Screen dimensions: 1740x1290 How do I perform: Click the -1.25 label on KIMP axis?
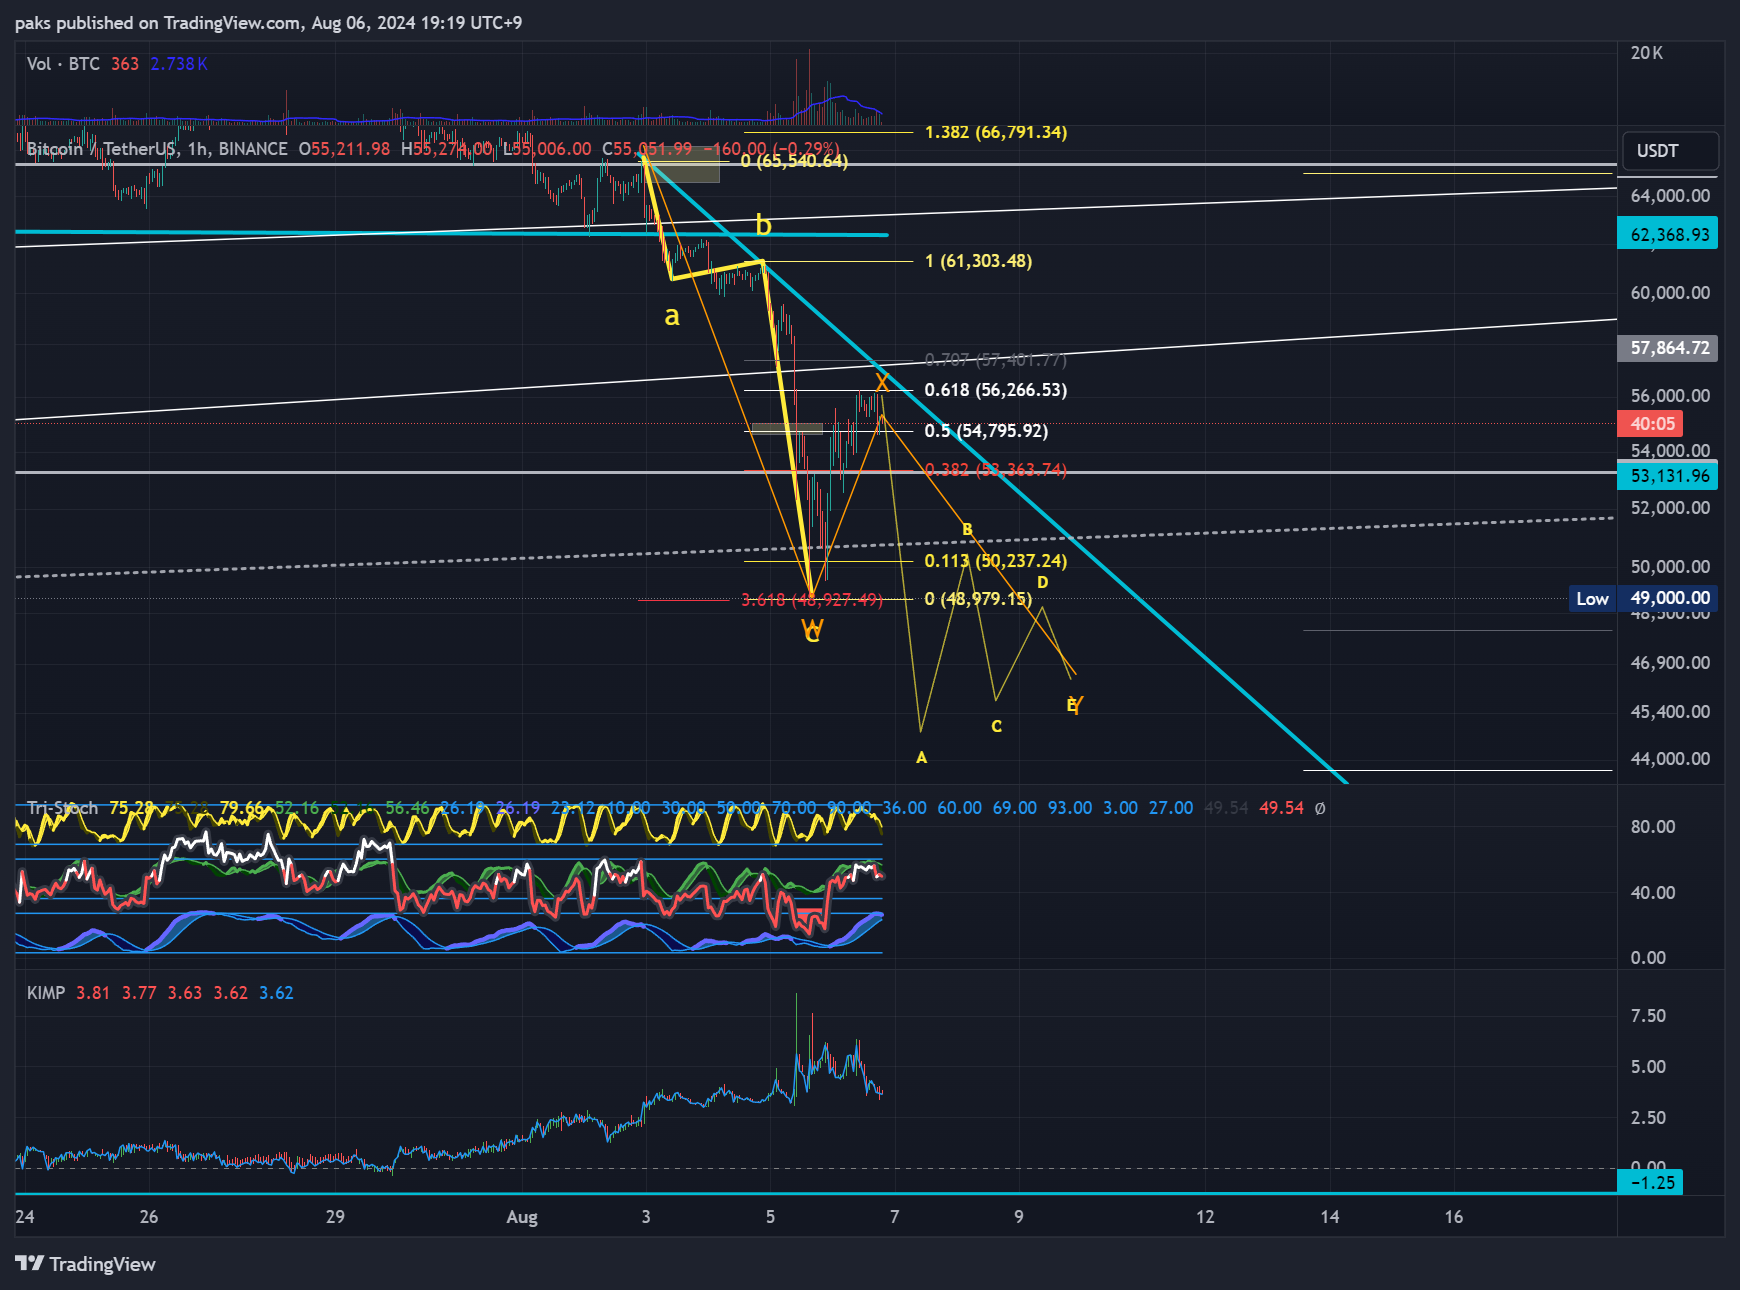click(x=1651, y=1182)
